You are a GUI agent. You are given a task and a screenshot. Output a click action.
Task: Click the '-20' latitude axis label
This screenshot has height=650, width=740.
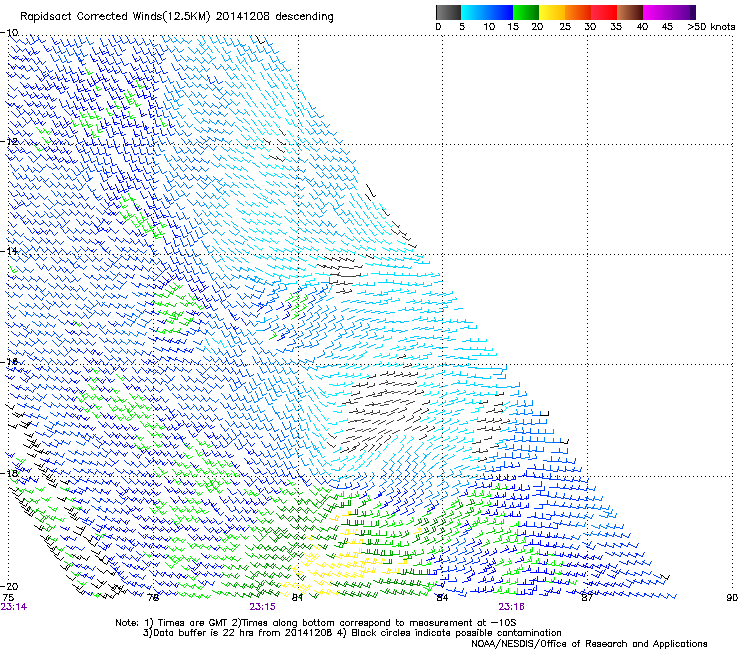(9, 586)
